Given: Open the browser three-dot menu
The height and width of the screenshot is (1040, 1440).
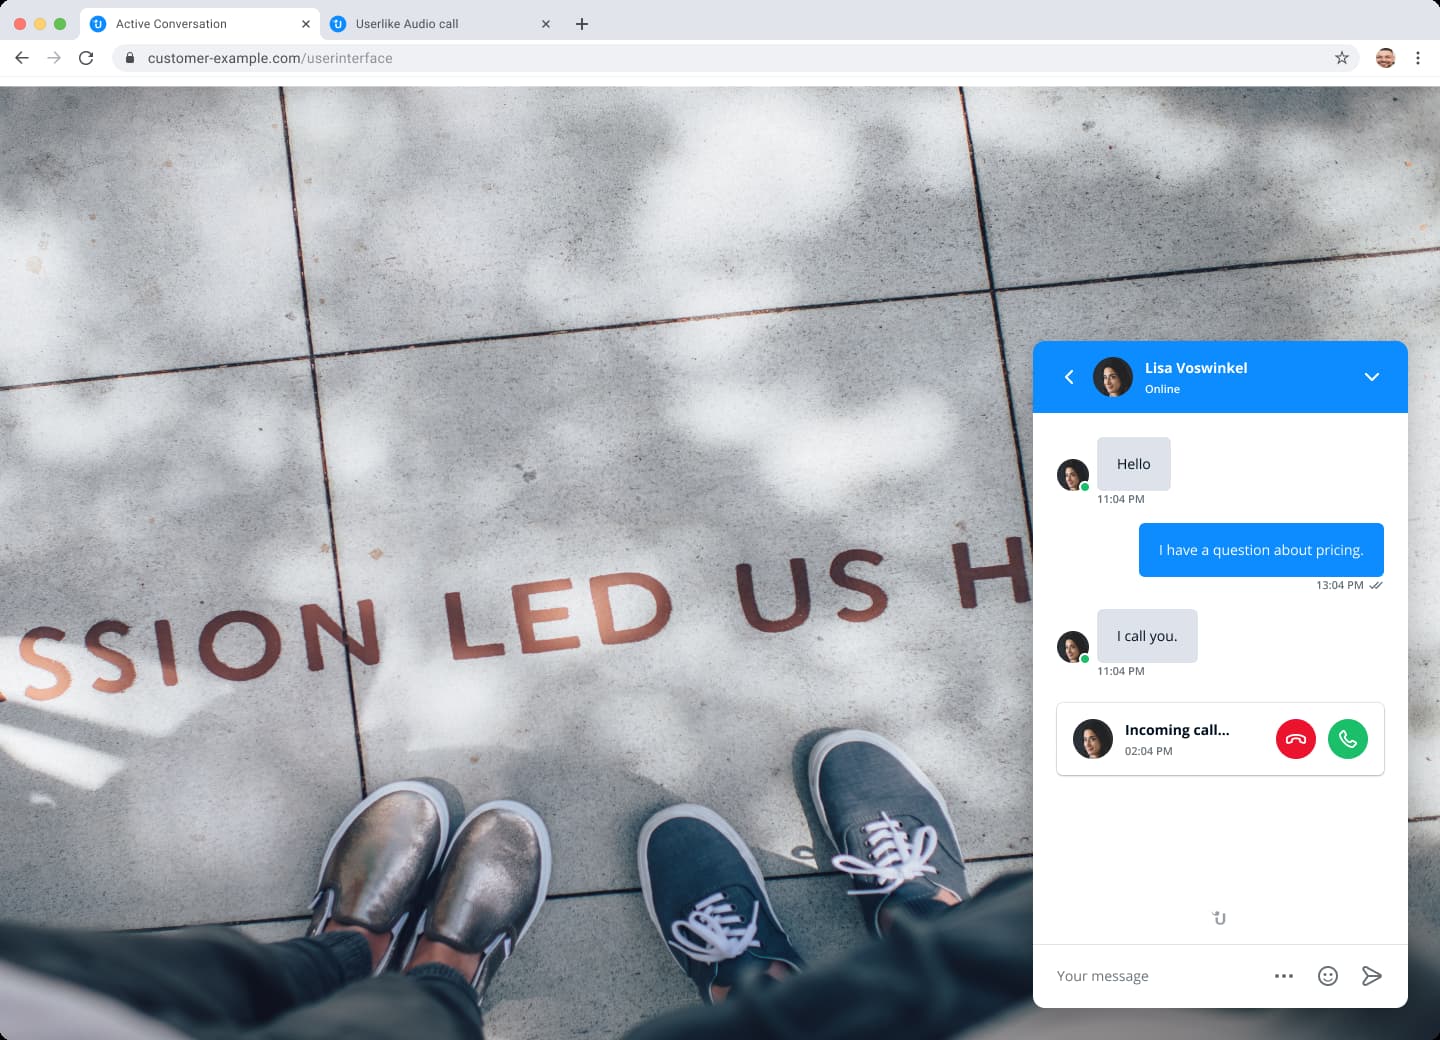Looking at the screenshot, I should [x=1418, y=58].
